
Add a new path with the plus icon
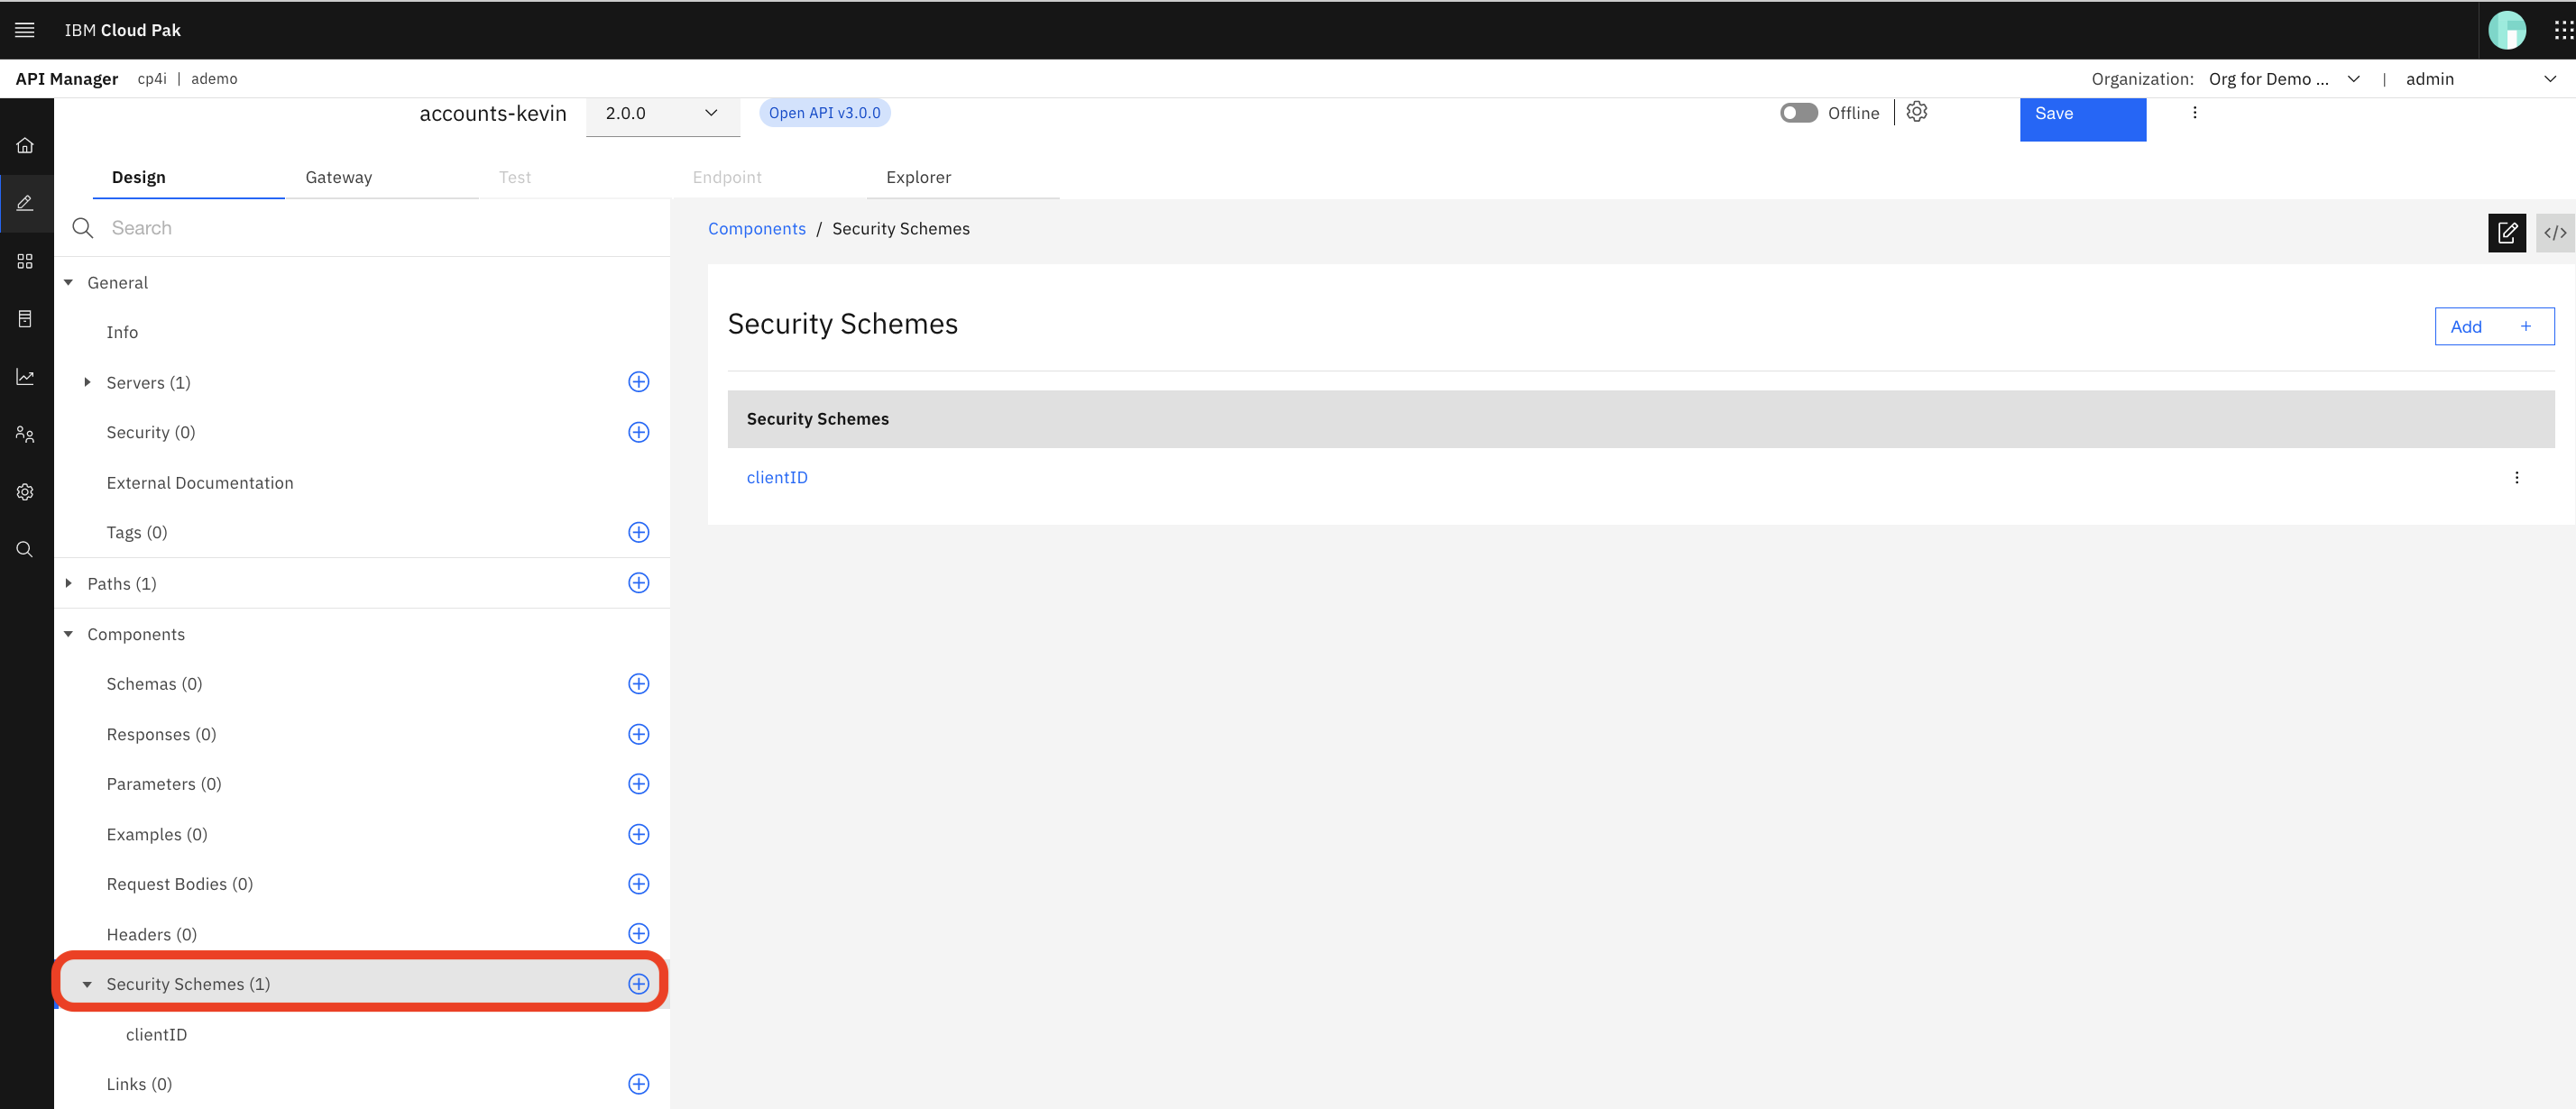tap(639, 583)
